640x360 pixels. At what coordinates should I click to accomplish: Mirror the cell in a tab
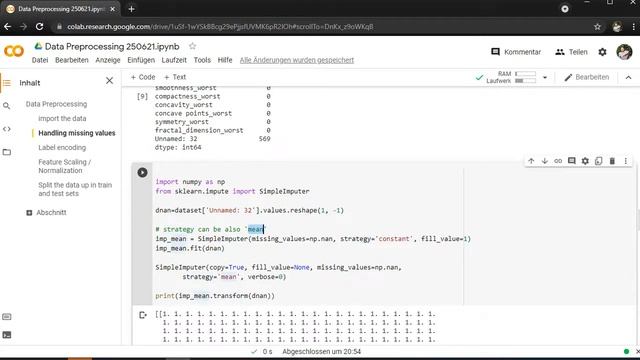[598, 161]
